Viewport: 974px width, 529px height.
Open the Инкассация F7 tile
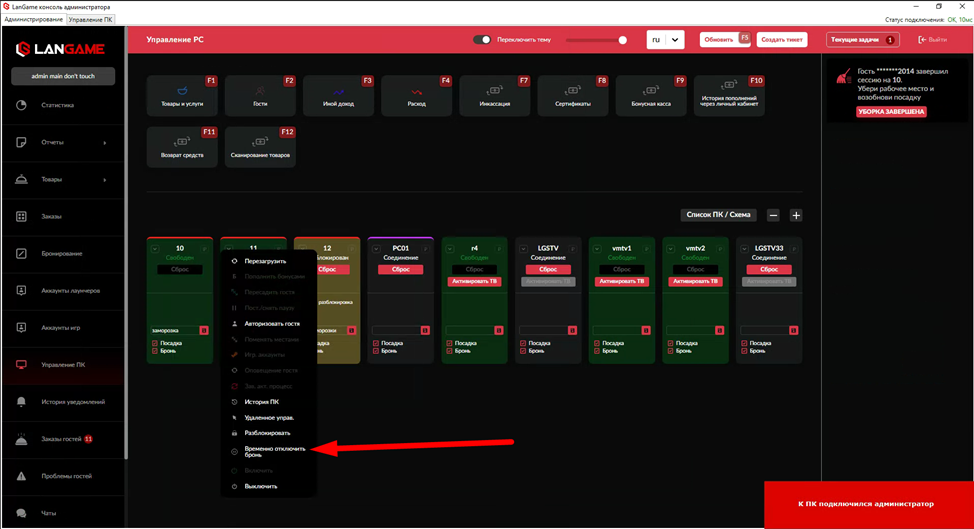click(x=494, y=95)
